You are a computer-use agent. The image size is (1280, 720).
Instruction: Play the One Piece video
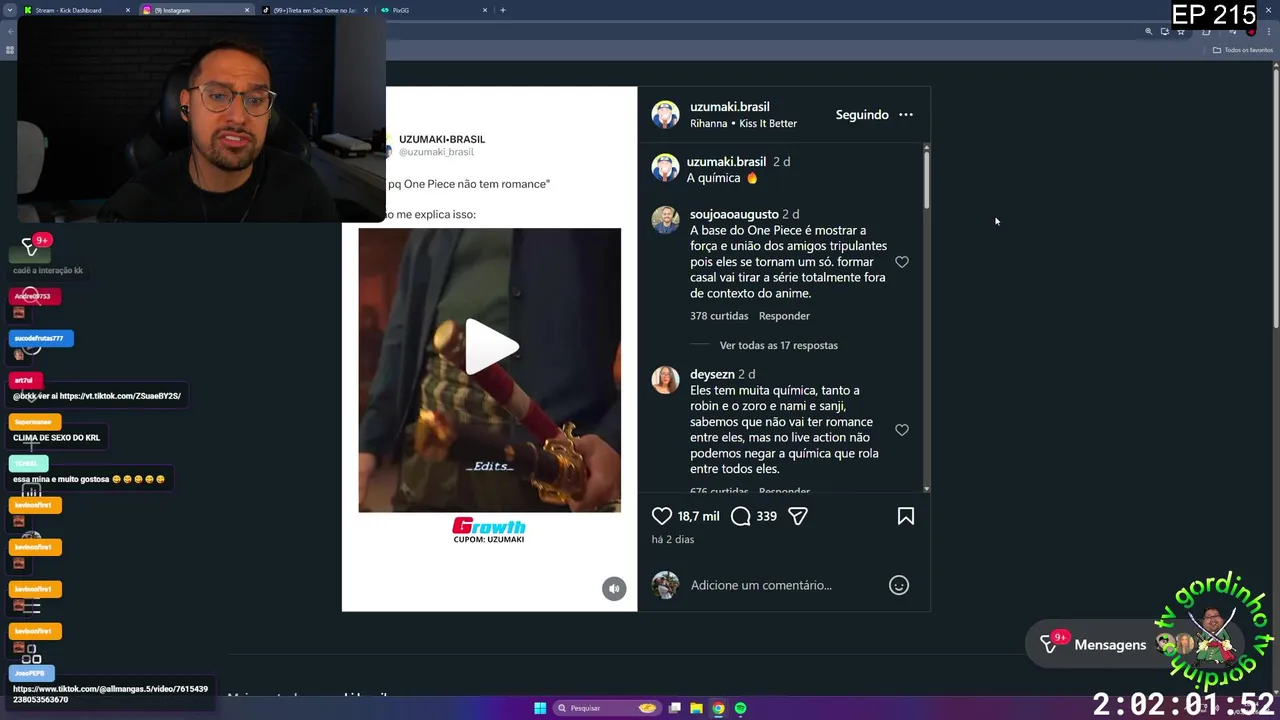pos(490,347)
